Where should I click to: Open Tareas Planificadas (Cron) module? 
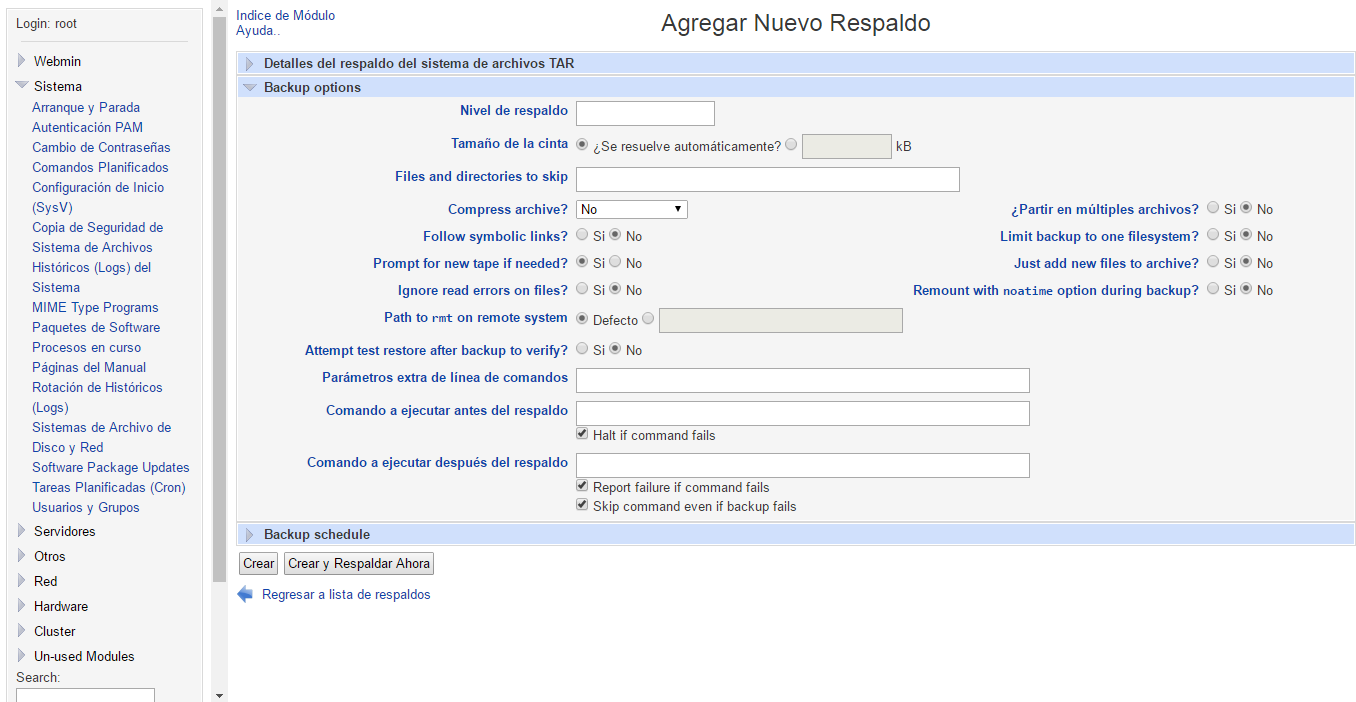tap(108, 487)
